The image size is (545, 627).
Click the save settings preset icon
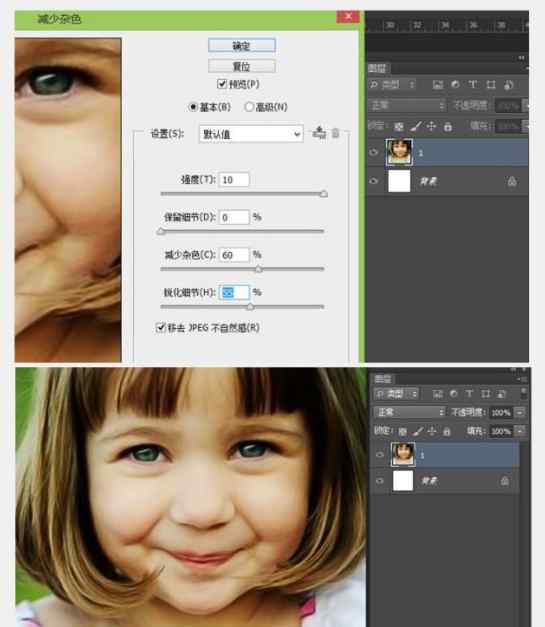click(319, 132)
